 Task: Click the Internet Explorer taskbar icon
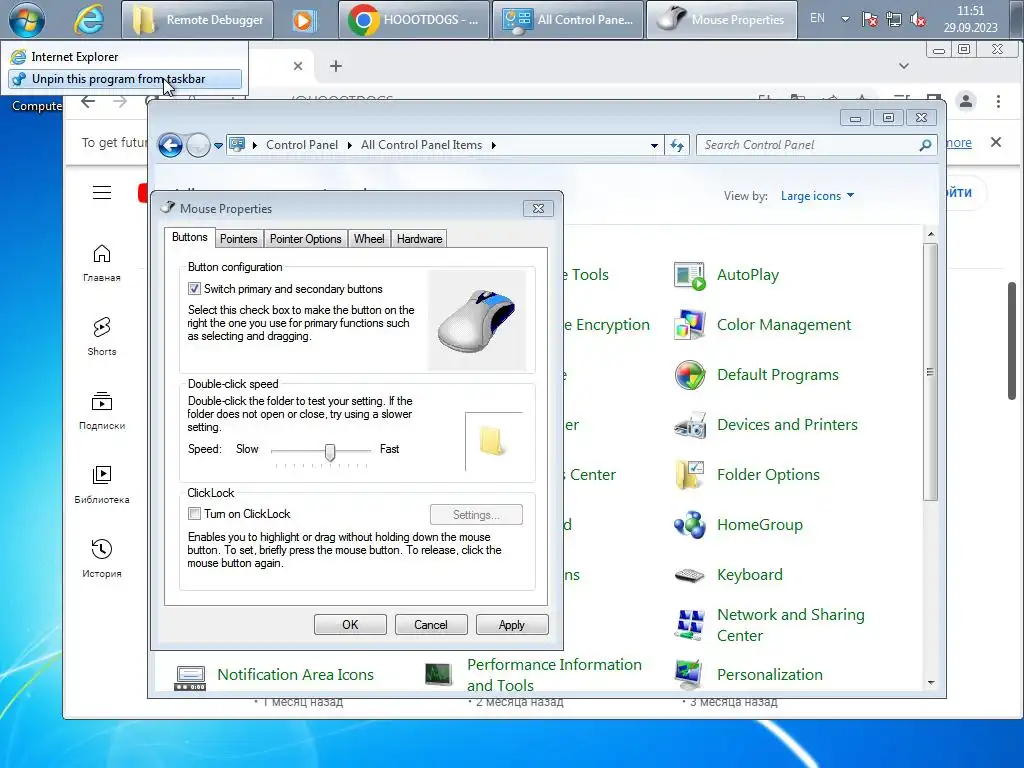[88, 19]
